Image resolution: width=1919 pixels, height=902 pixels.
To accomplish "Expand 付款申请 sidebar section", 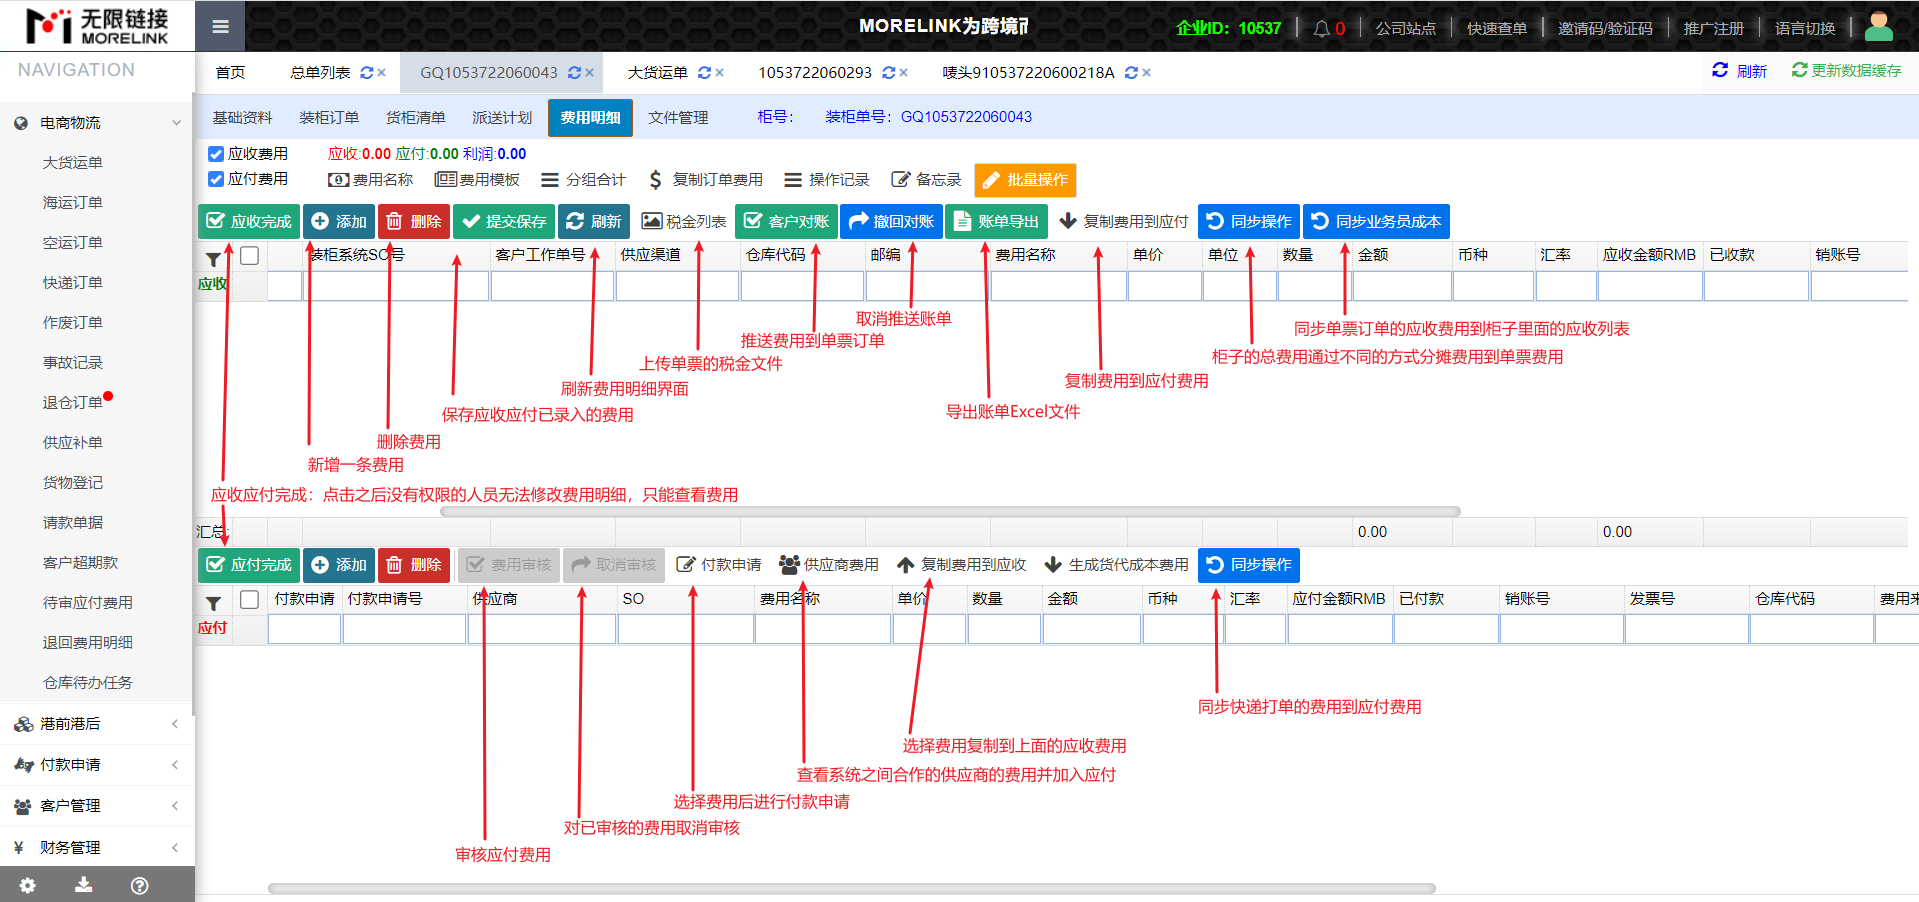I will tap(96, 765).
